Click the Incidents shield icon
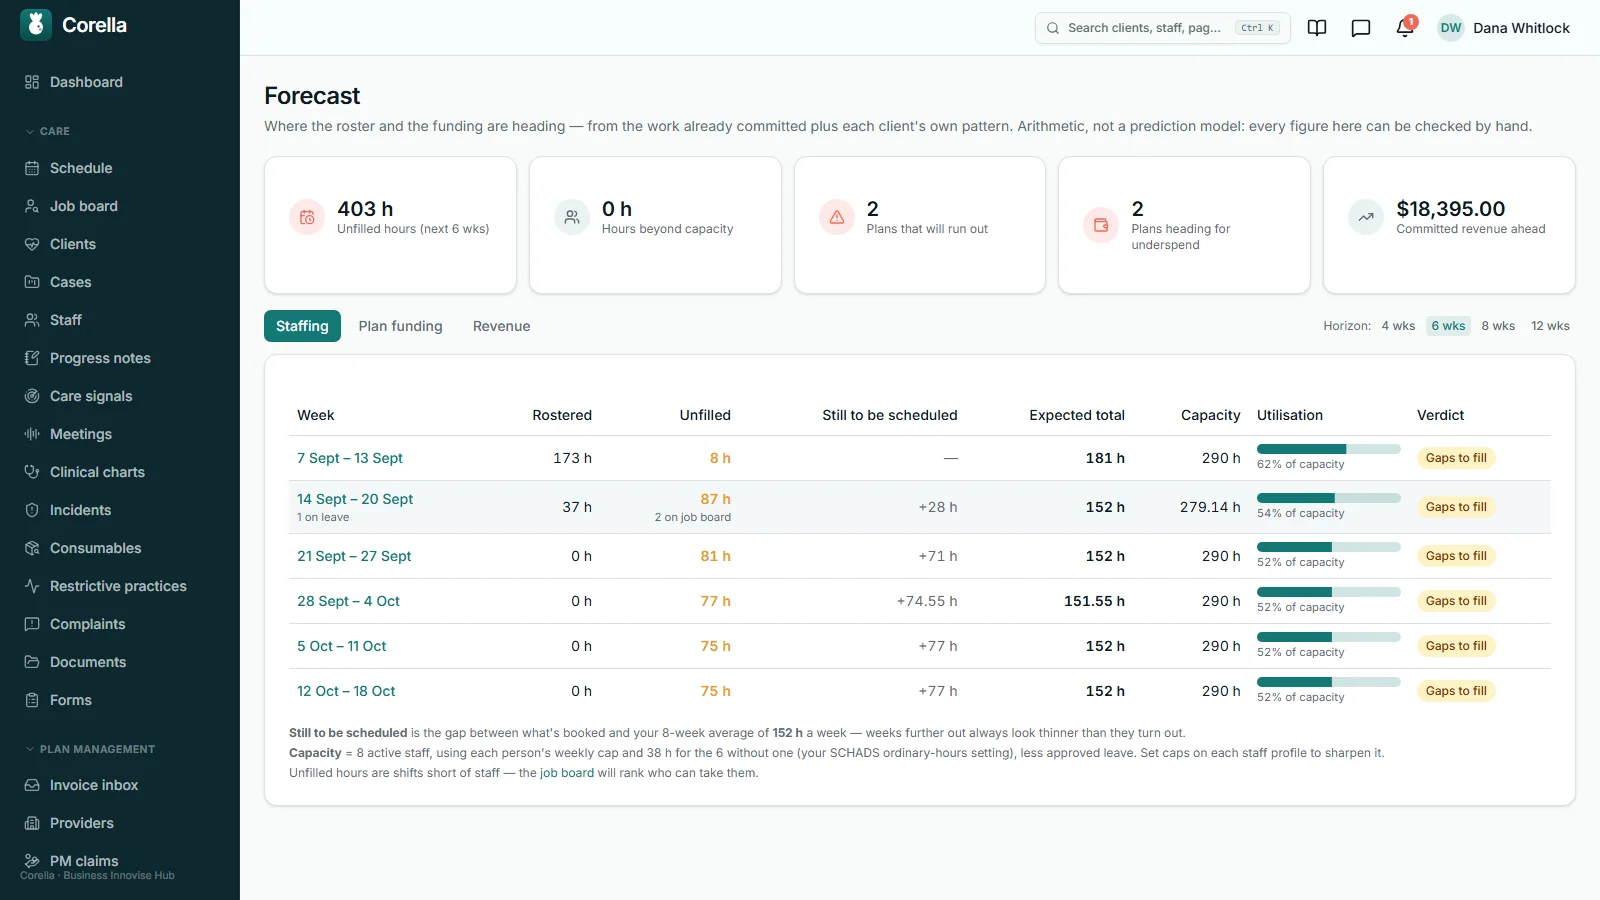 (x=32, y=510)
